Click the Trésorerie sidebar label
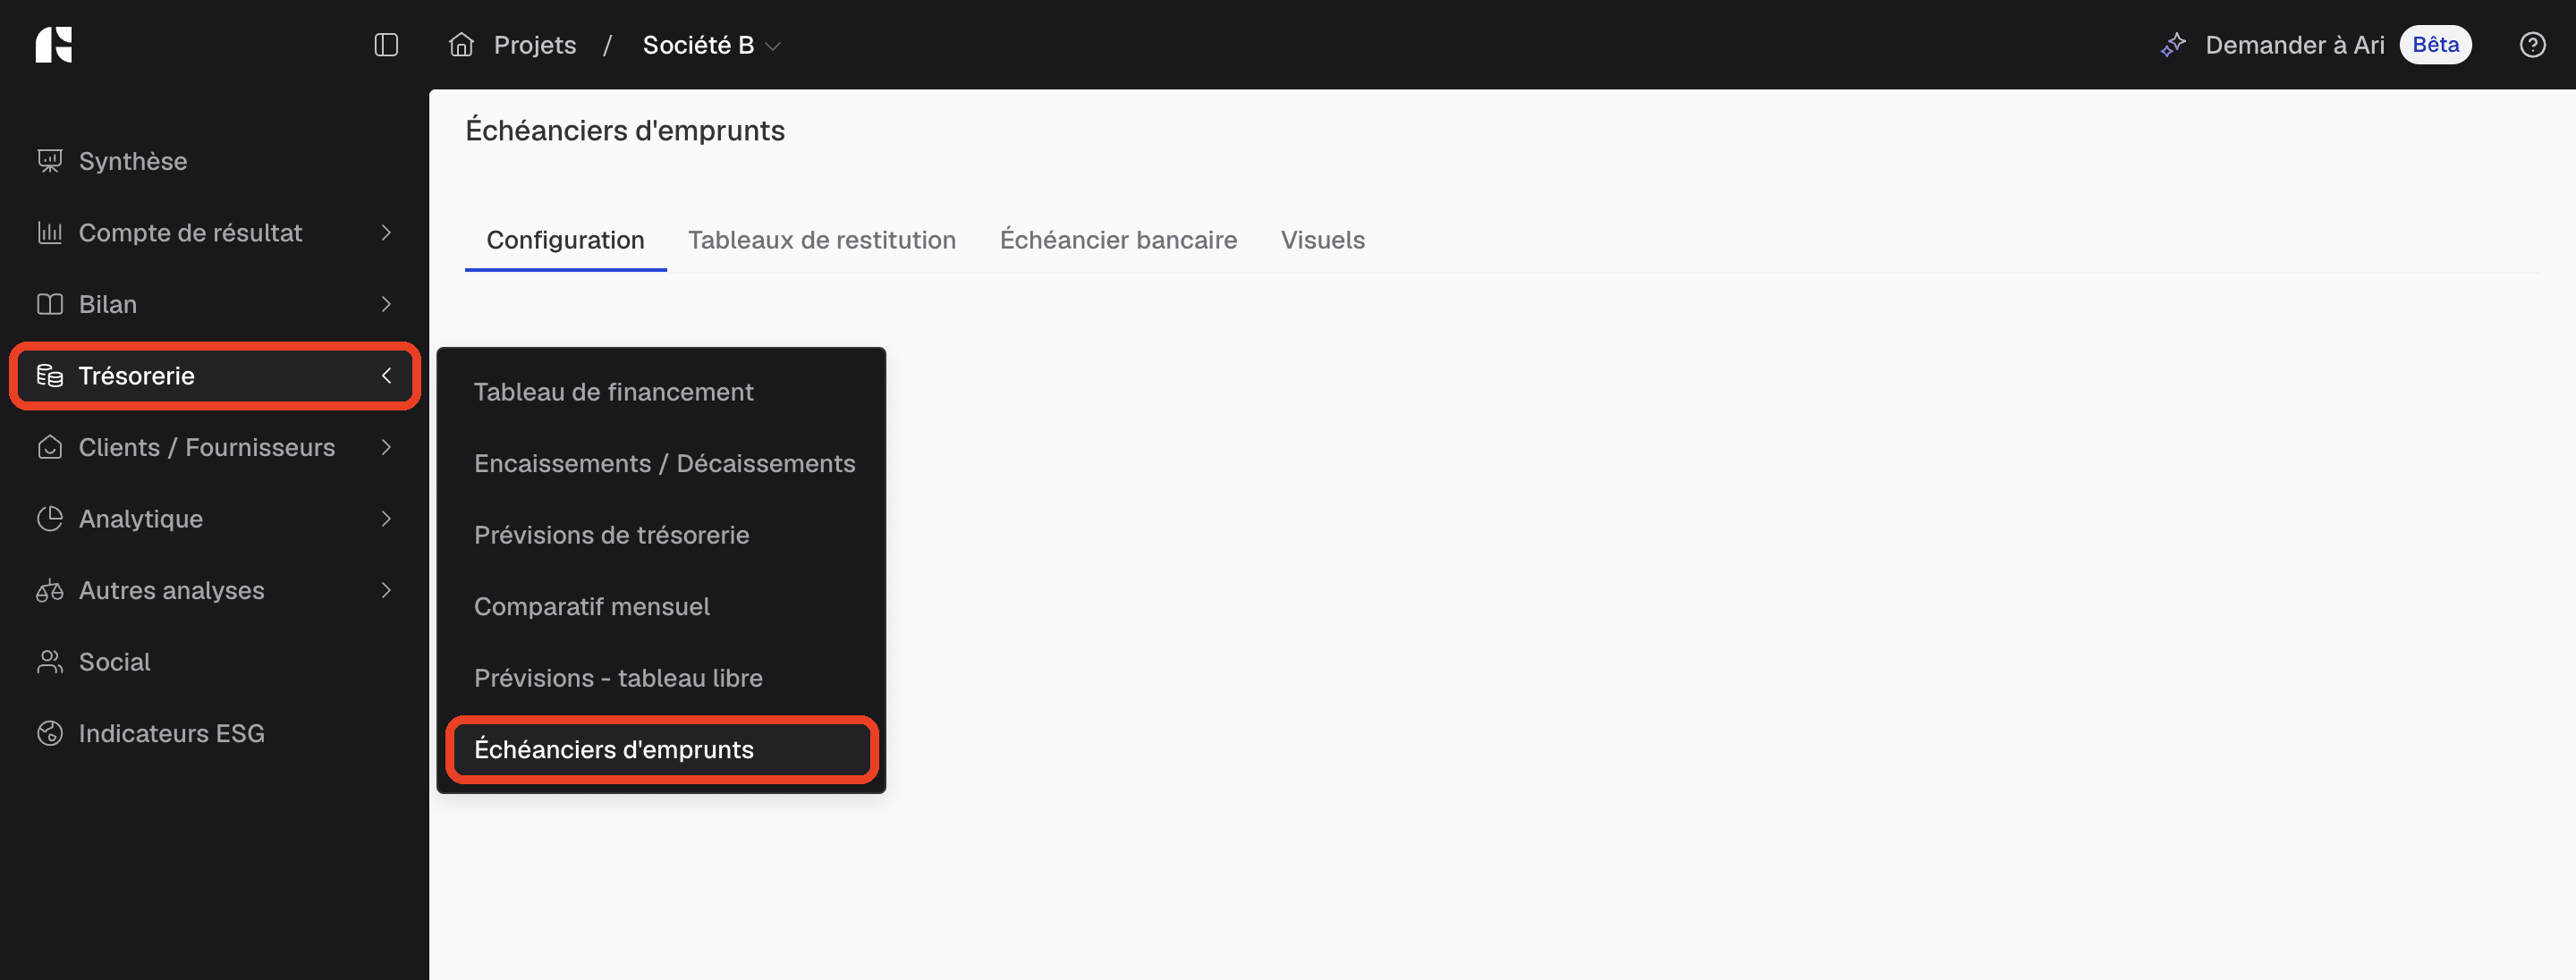 (x=136, y=376)
